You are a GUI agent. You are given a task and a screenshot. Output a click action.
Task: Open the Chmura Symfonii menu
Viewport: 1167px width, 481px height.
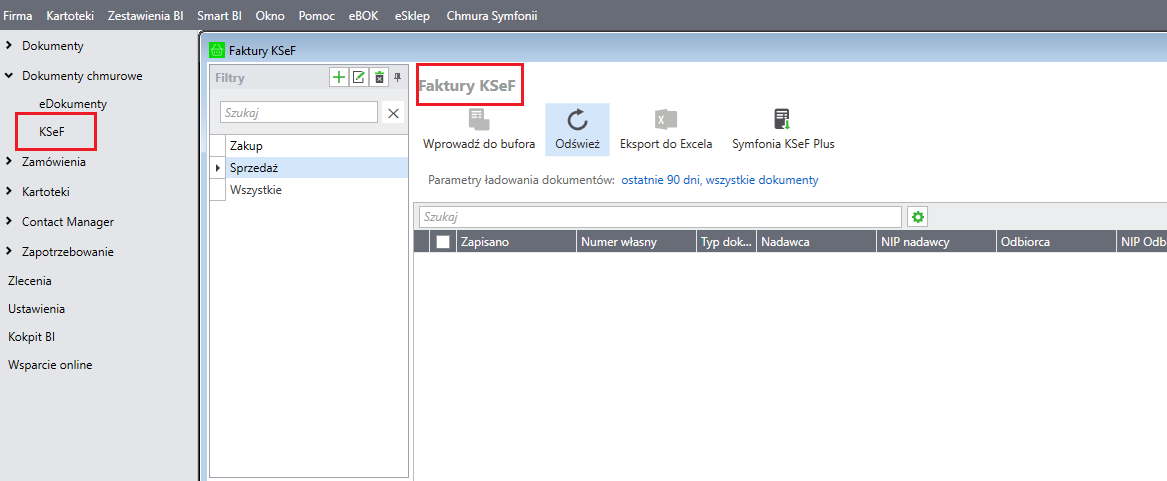[x=492, y=16]
